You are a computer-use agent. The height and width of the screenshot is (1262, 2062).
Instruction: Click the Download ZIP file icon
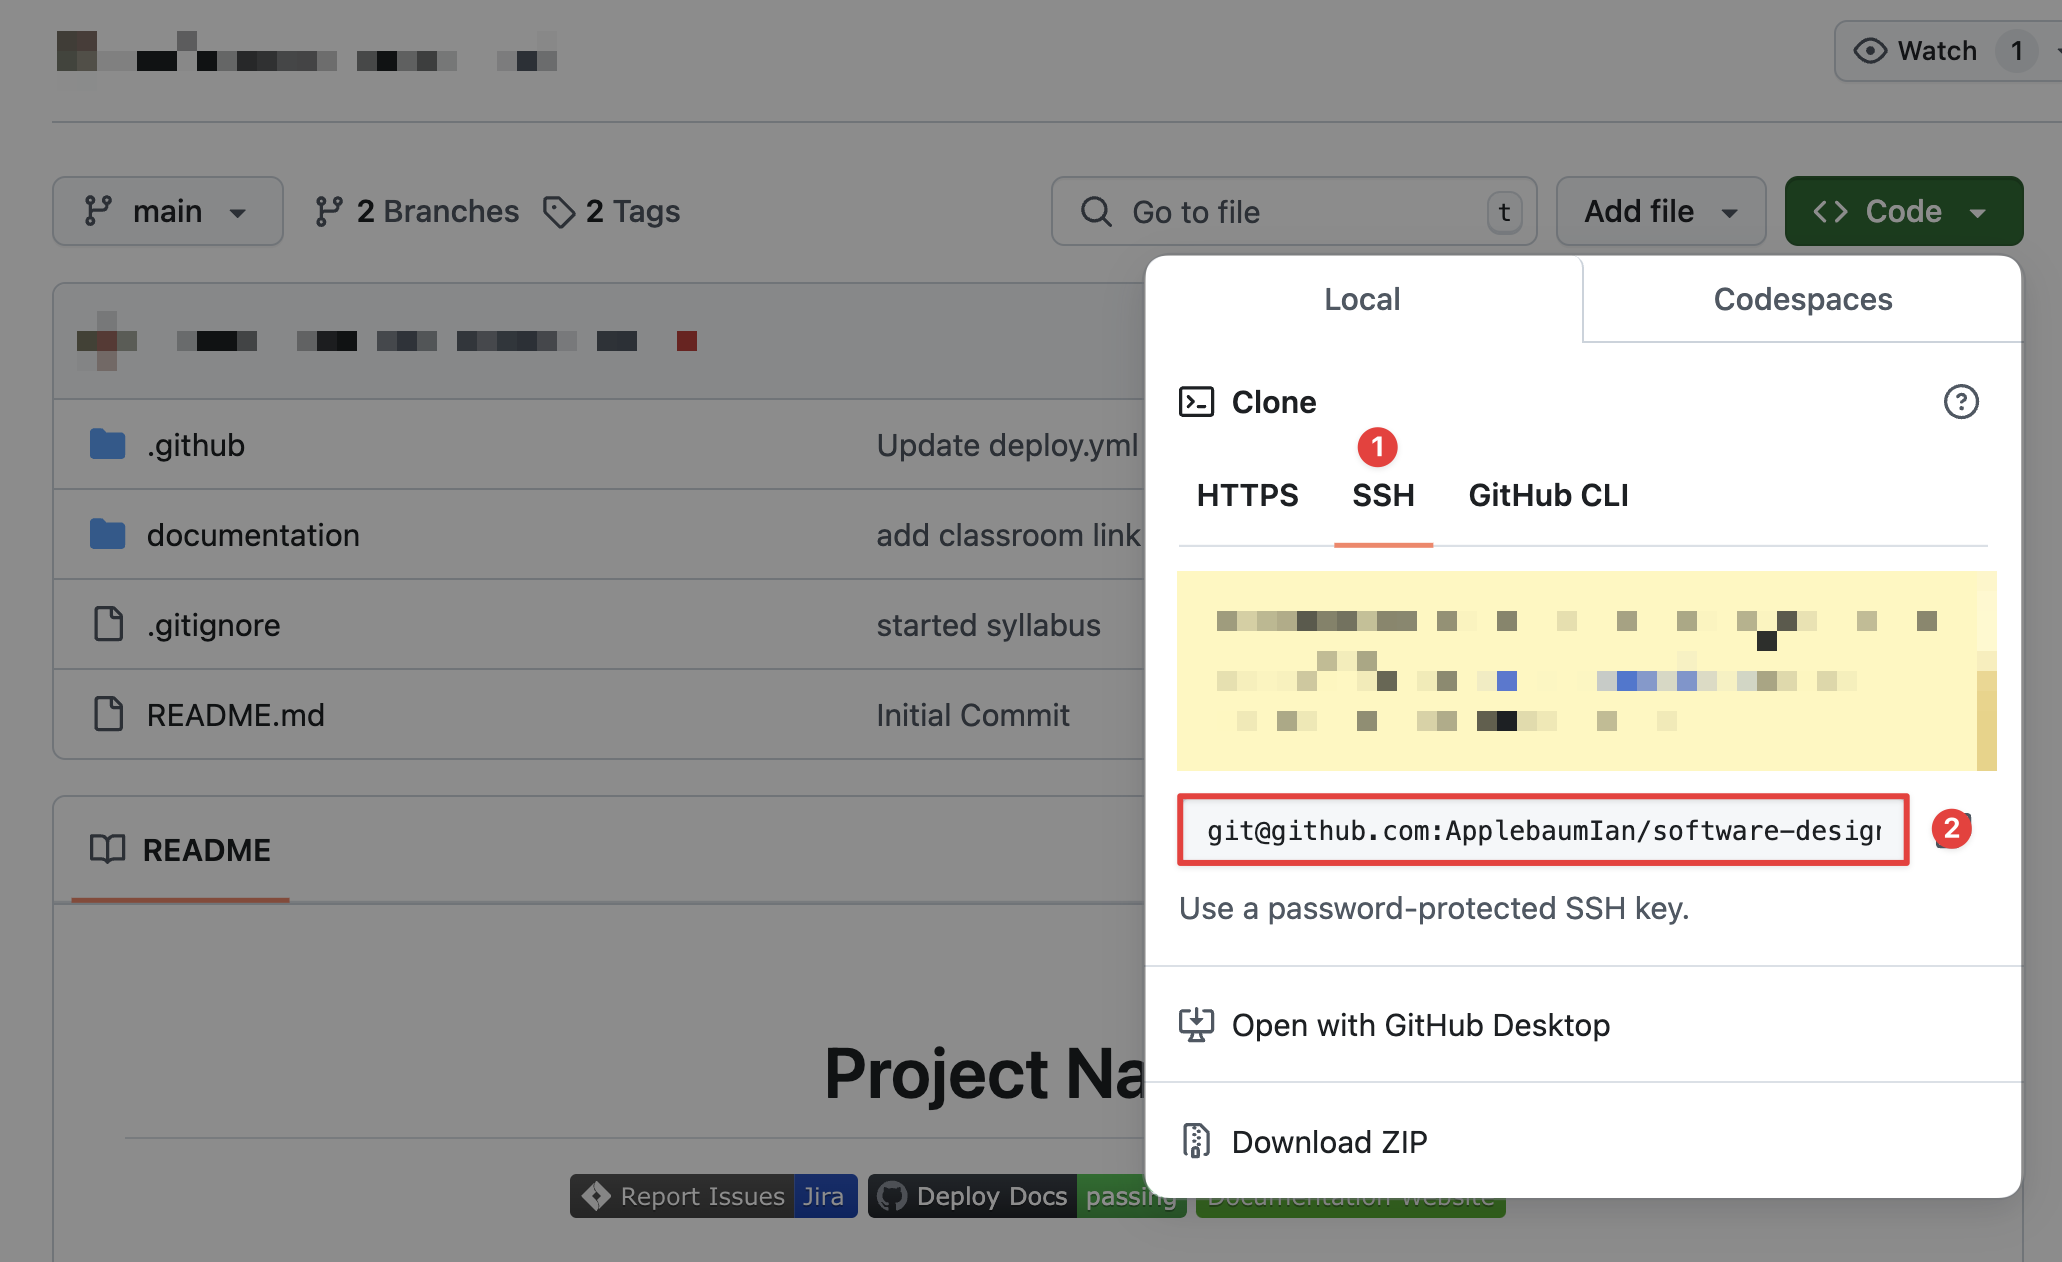click(1196, 1141)
